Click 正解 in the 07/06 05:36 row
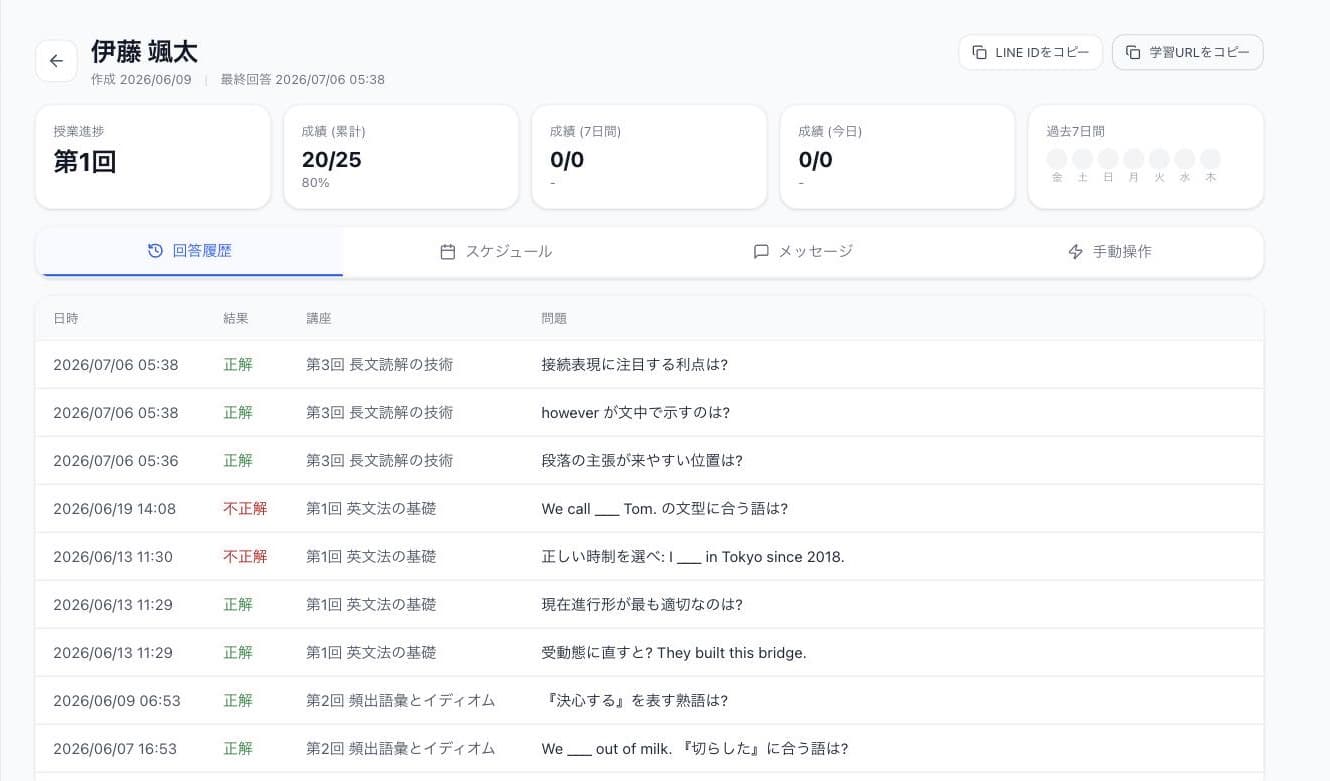The image size is (1330, 781). tap(238, 461)
